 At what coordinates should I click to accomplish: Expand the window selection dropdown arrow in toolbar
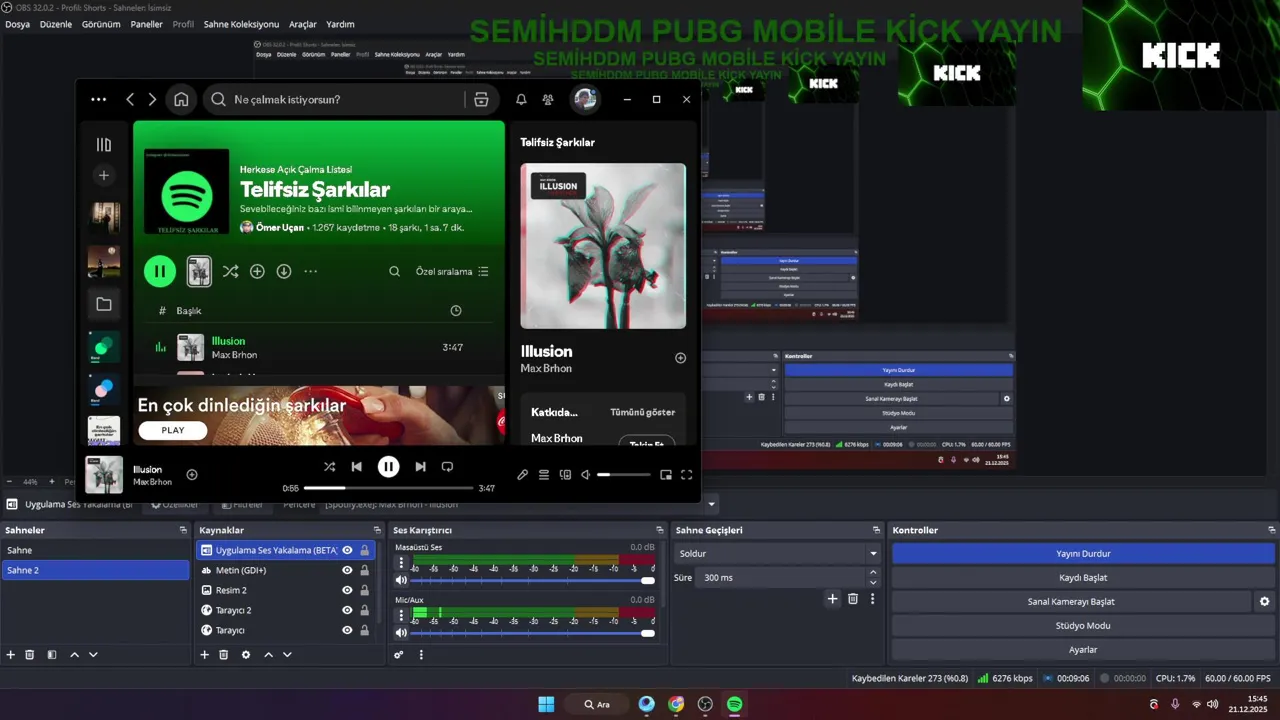point(712,505)
